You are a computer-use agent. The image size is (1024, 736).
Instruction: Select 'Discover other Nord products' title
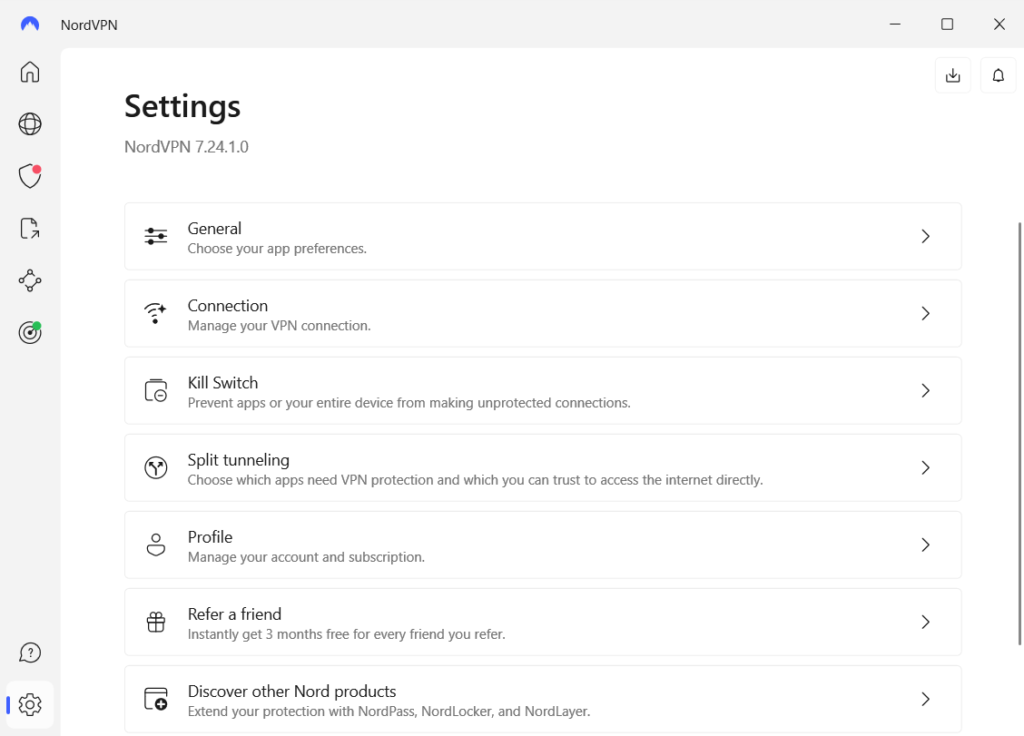pyautogui.click(x=292, y=691)
